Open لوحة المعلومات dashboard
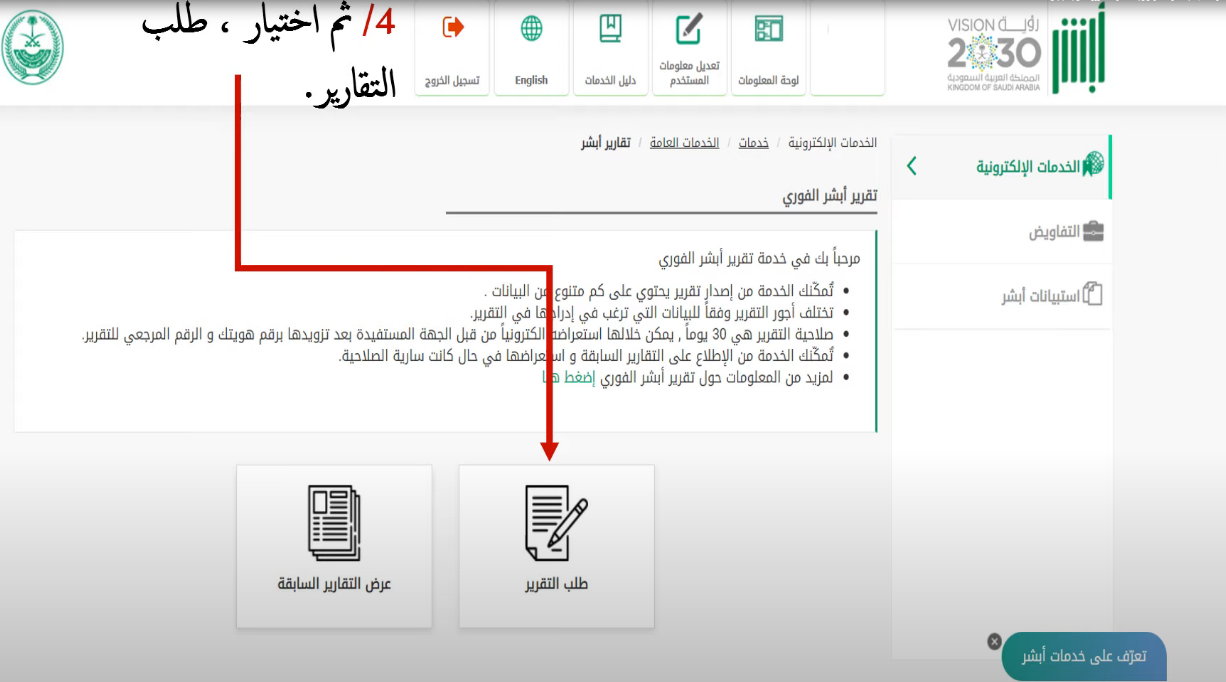1226x682 pixels. tap(768, 48)
